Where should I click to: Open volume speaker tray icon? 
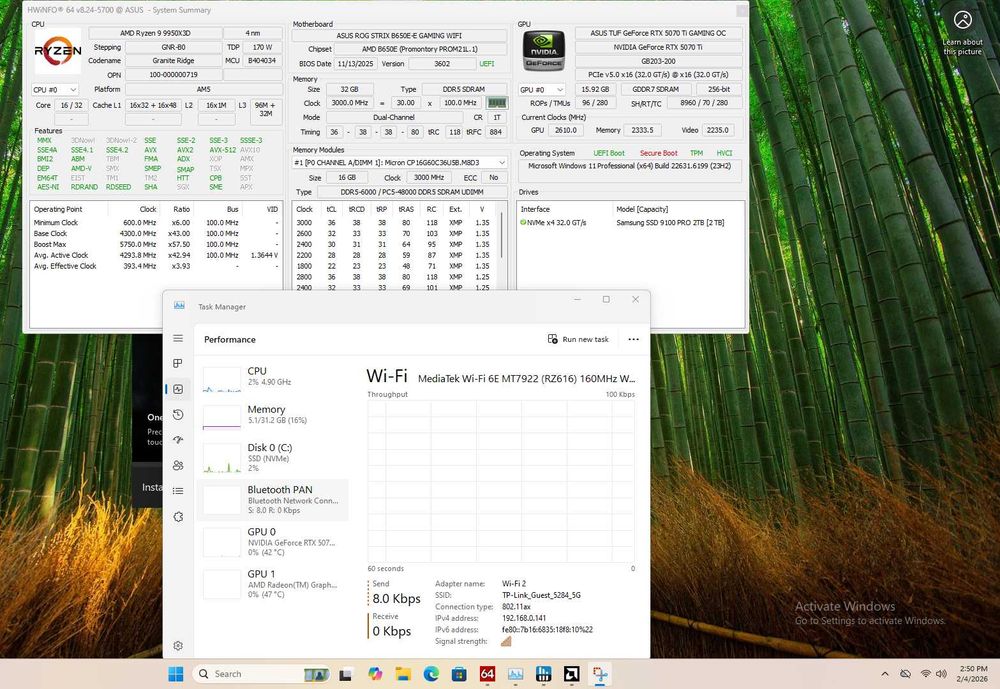941,674
